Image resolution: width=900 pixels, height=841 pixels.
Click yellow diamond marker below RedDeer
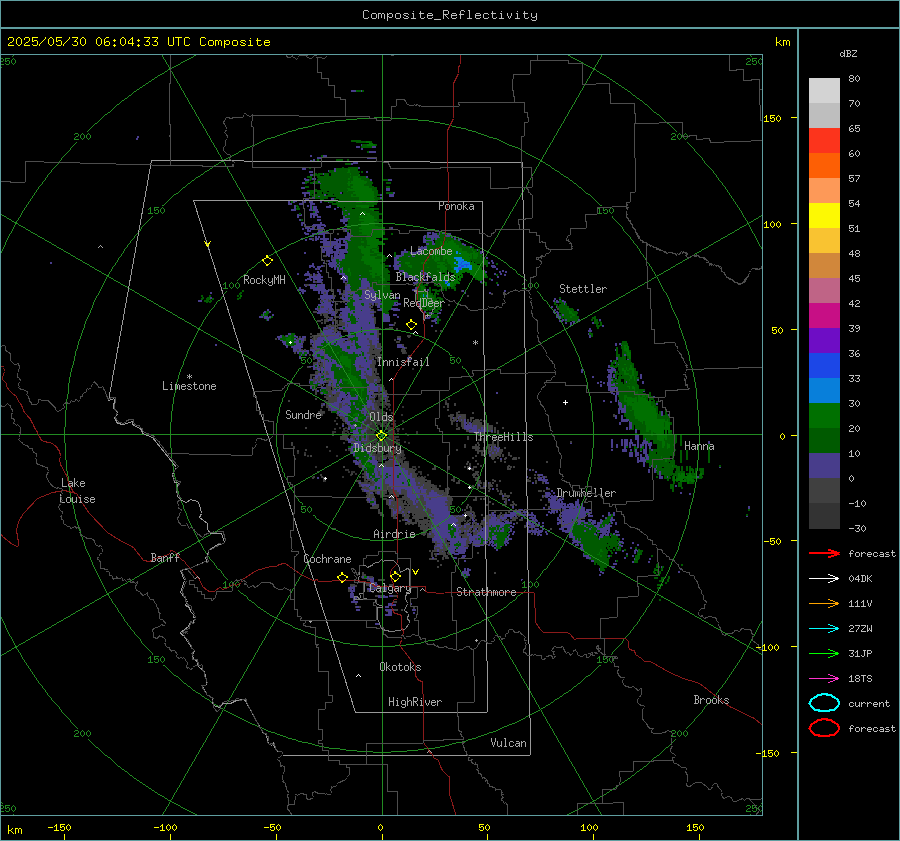[411, 325]
